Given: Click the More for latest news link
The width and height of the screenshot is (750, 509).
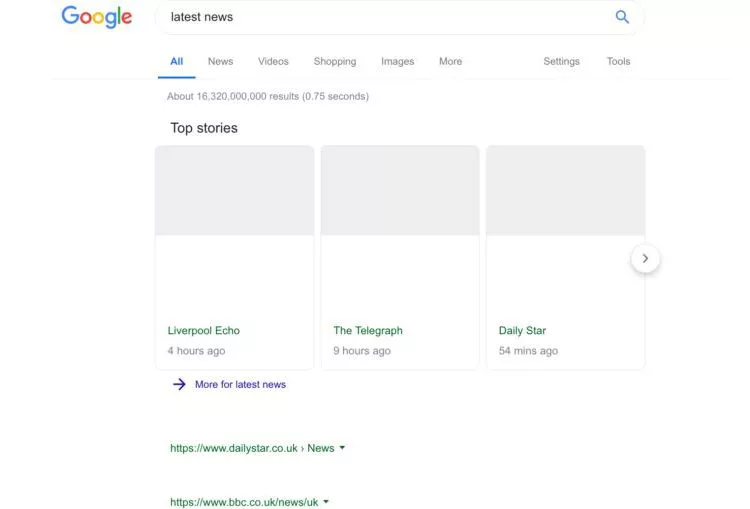Looking at the screenshot, I should point(240,384).
